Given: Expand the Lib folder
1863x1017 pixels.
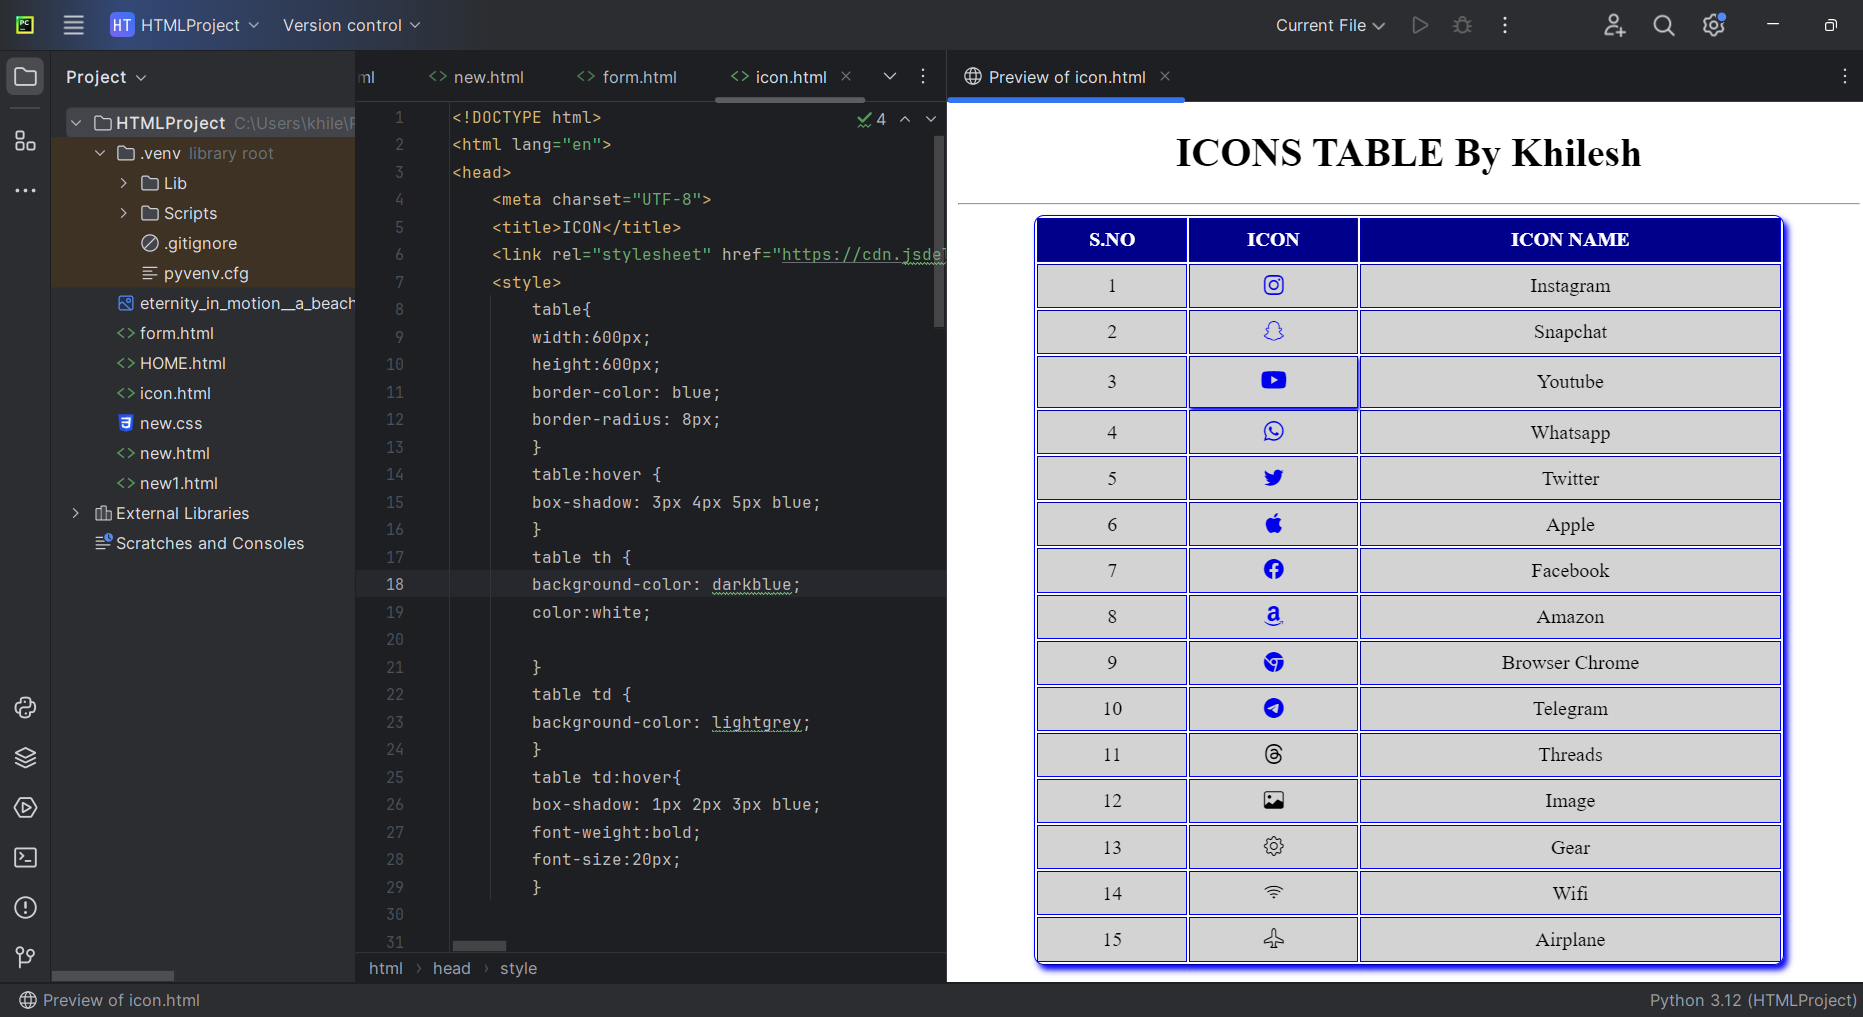Looking at the screenshot, I should pos(123,183).
